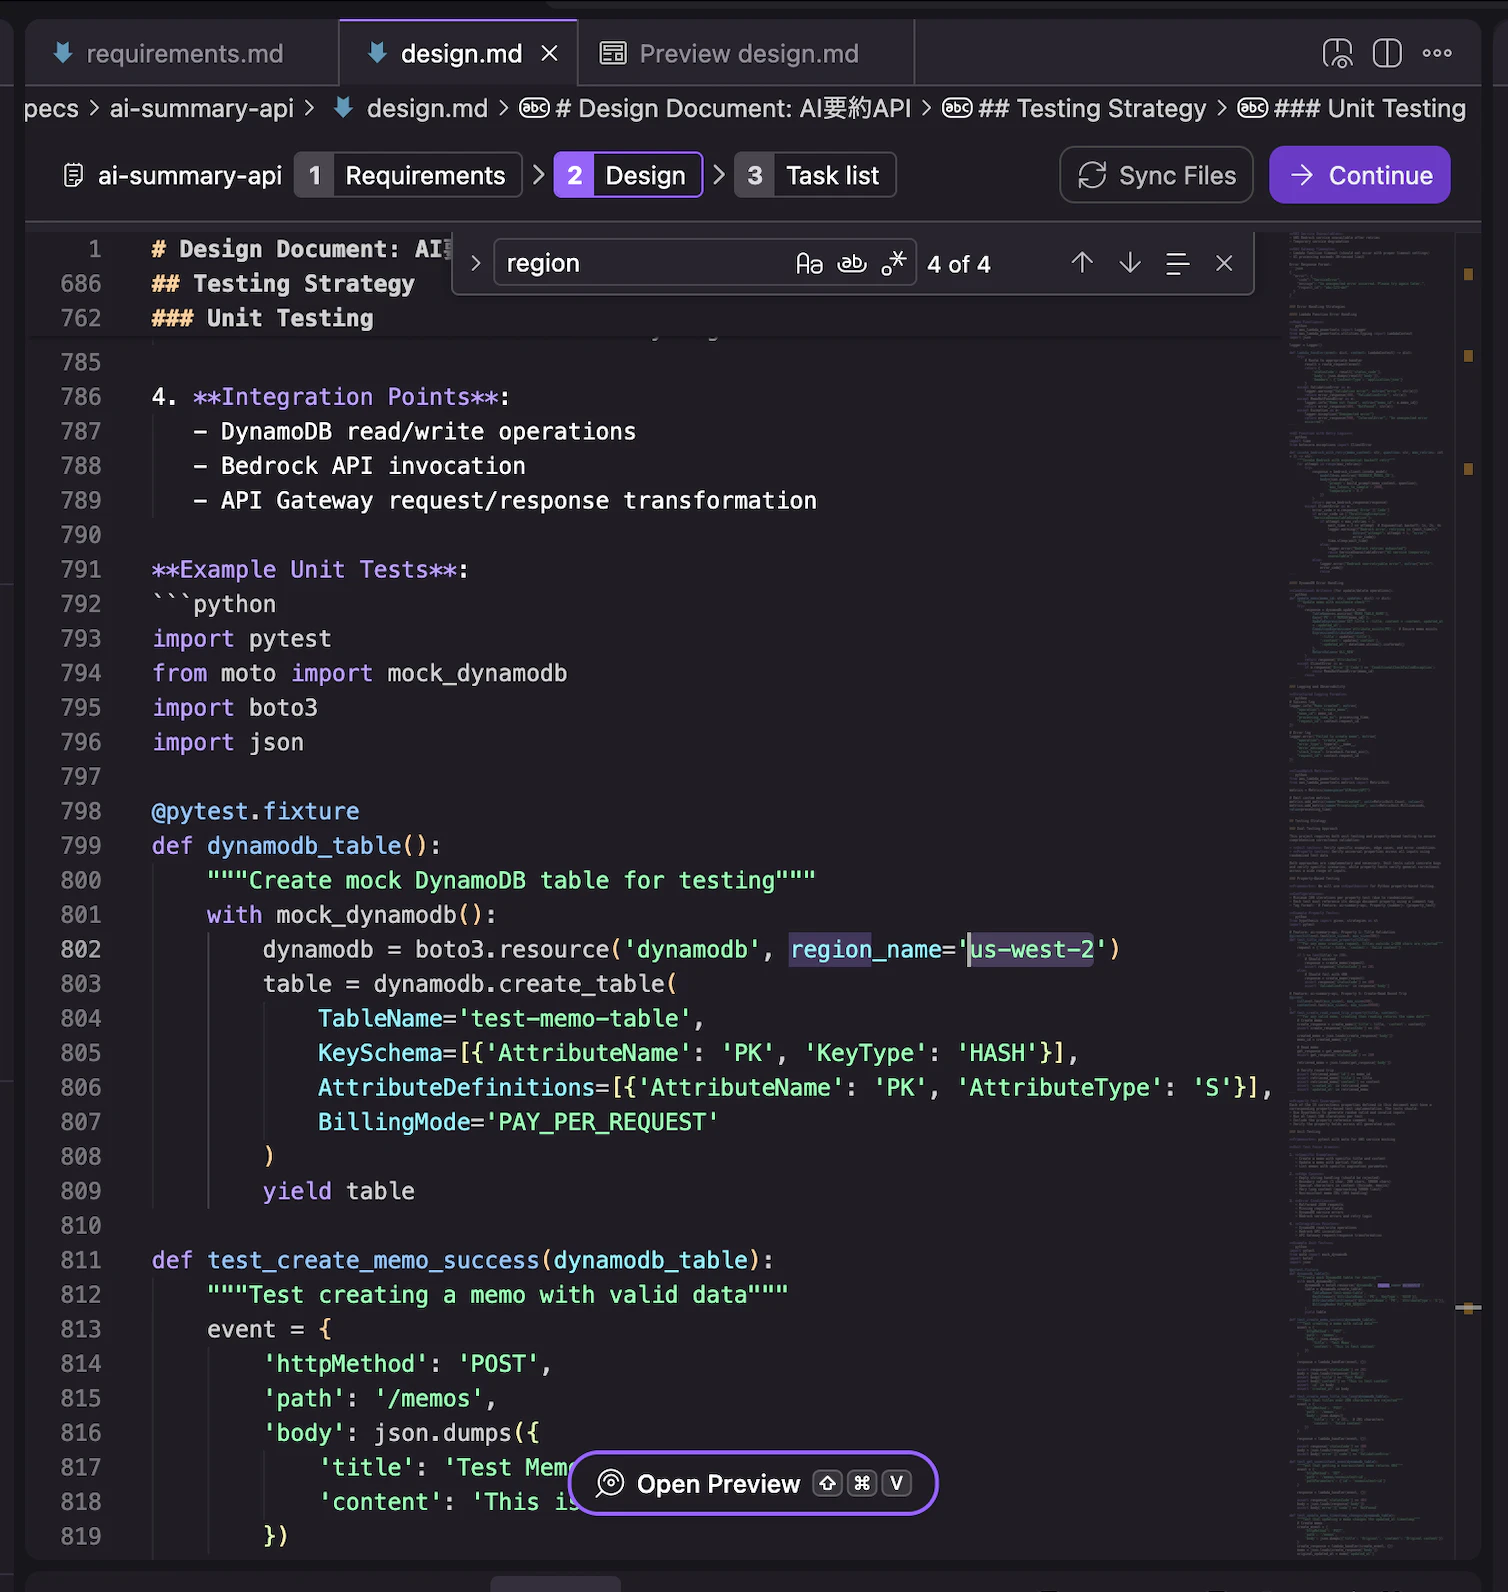Select the design.md editor tab
Screen dimensions: 1508x1592
coord(460,53)
